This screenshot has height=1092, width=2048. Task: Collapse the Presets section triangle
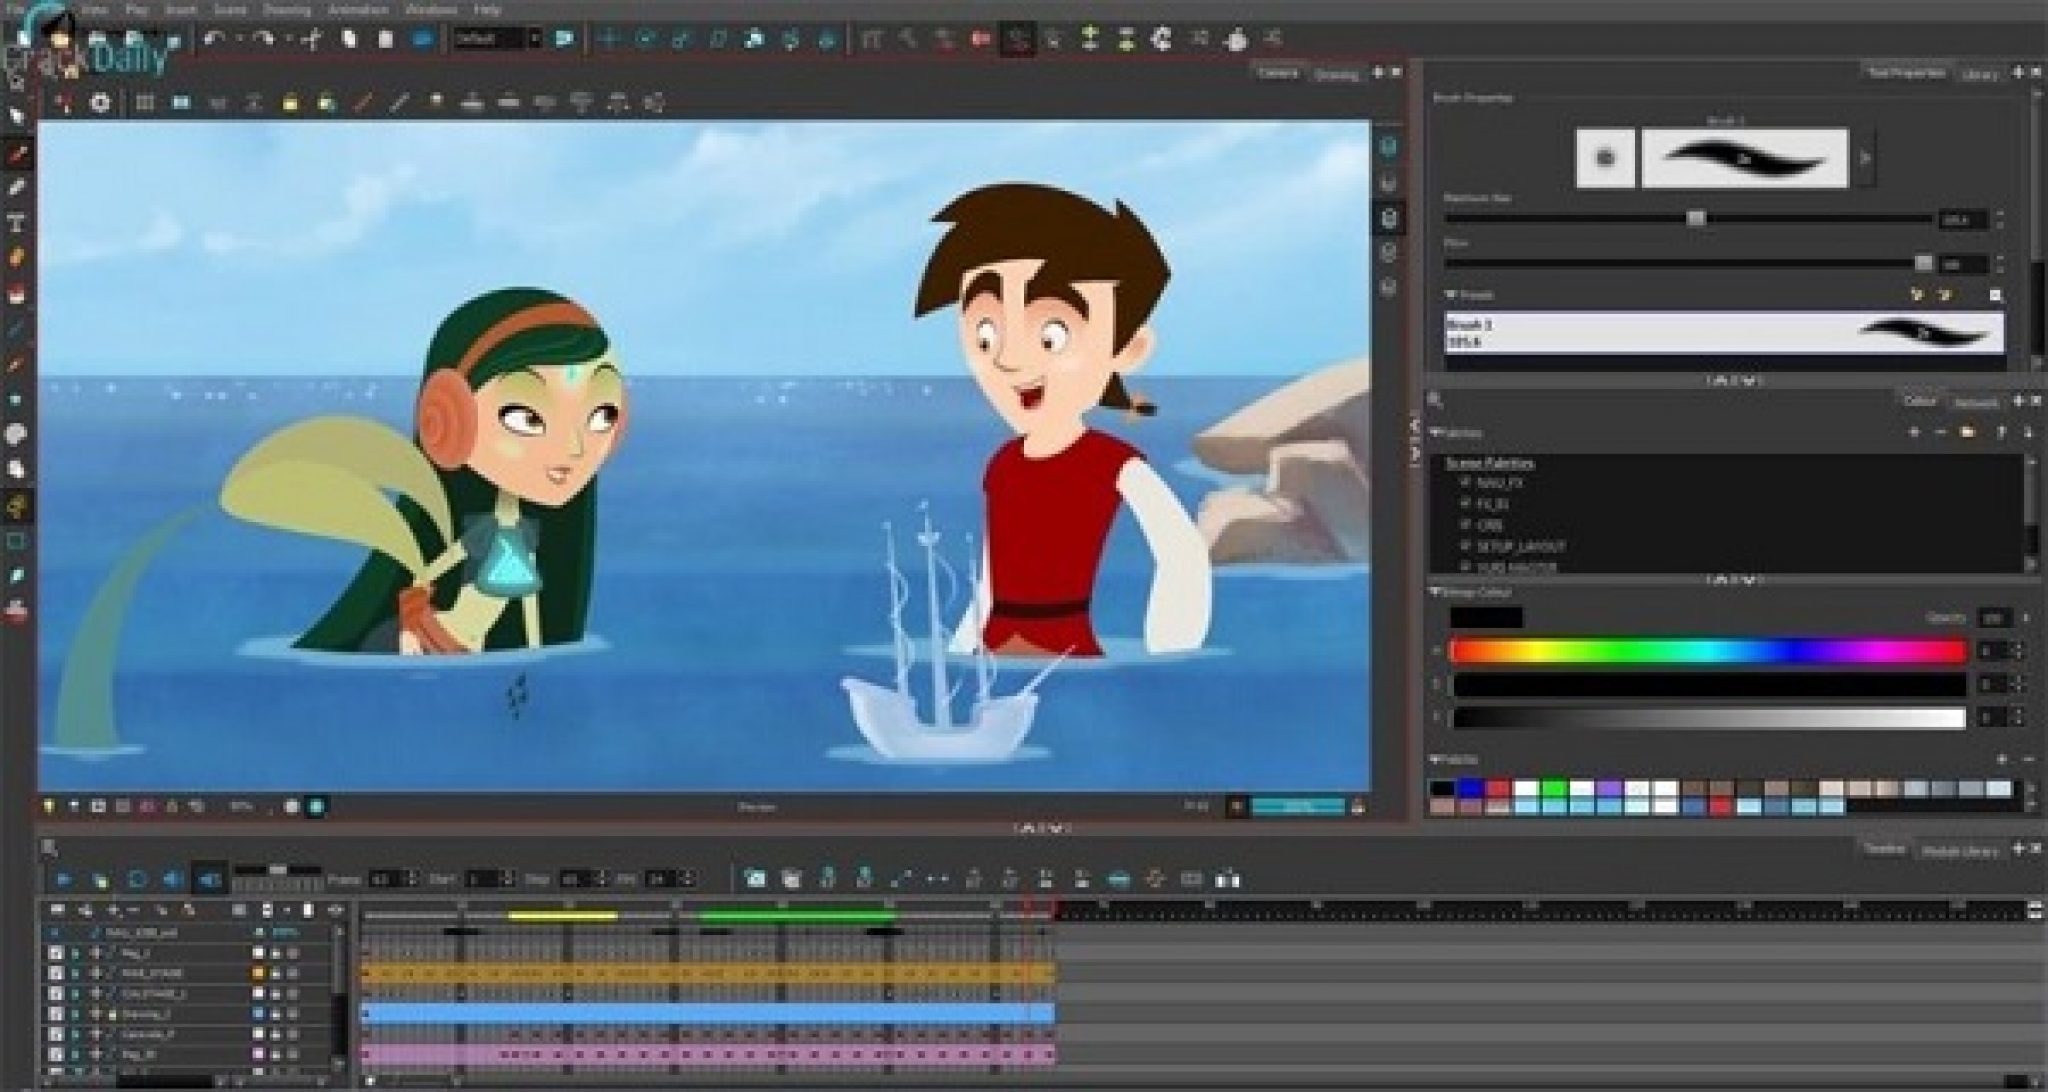click(x=1451, y=295)
